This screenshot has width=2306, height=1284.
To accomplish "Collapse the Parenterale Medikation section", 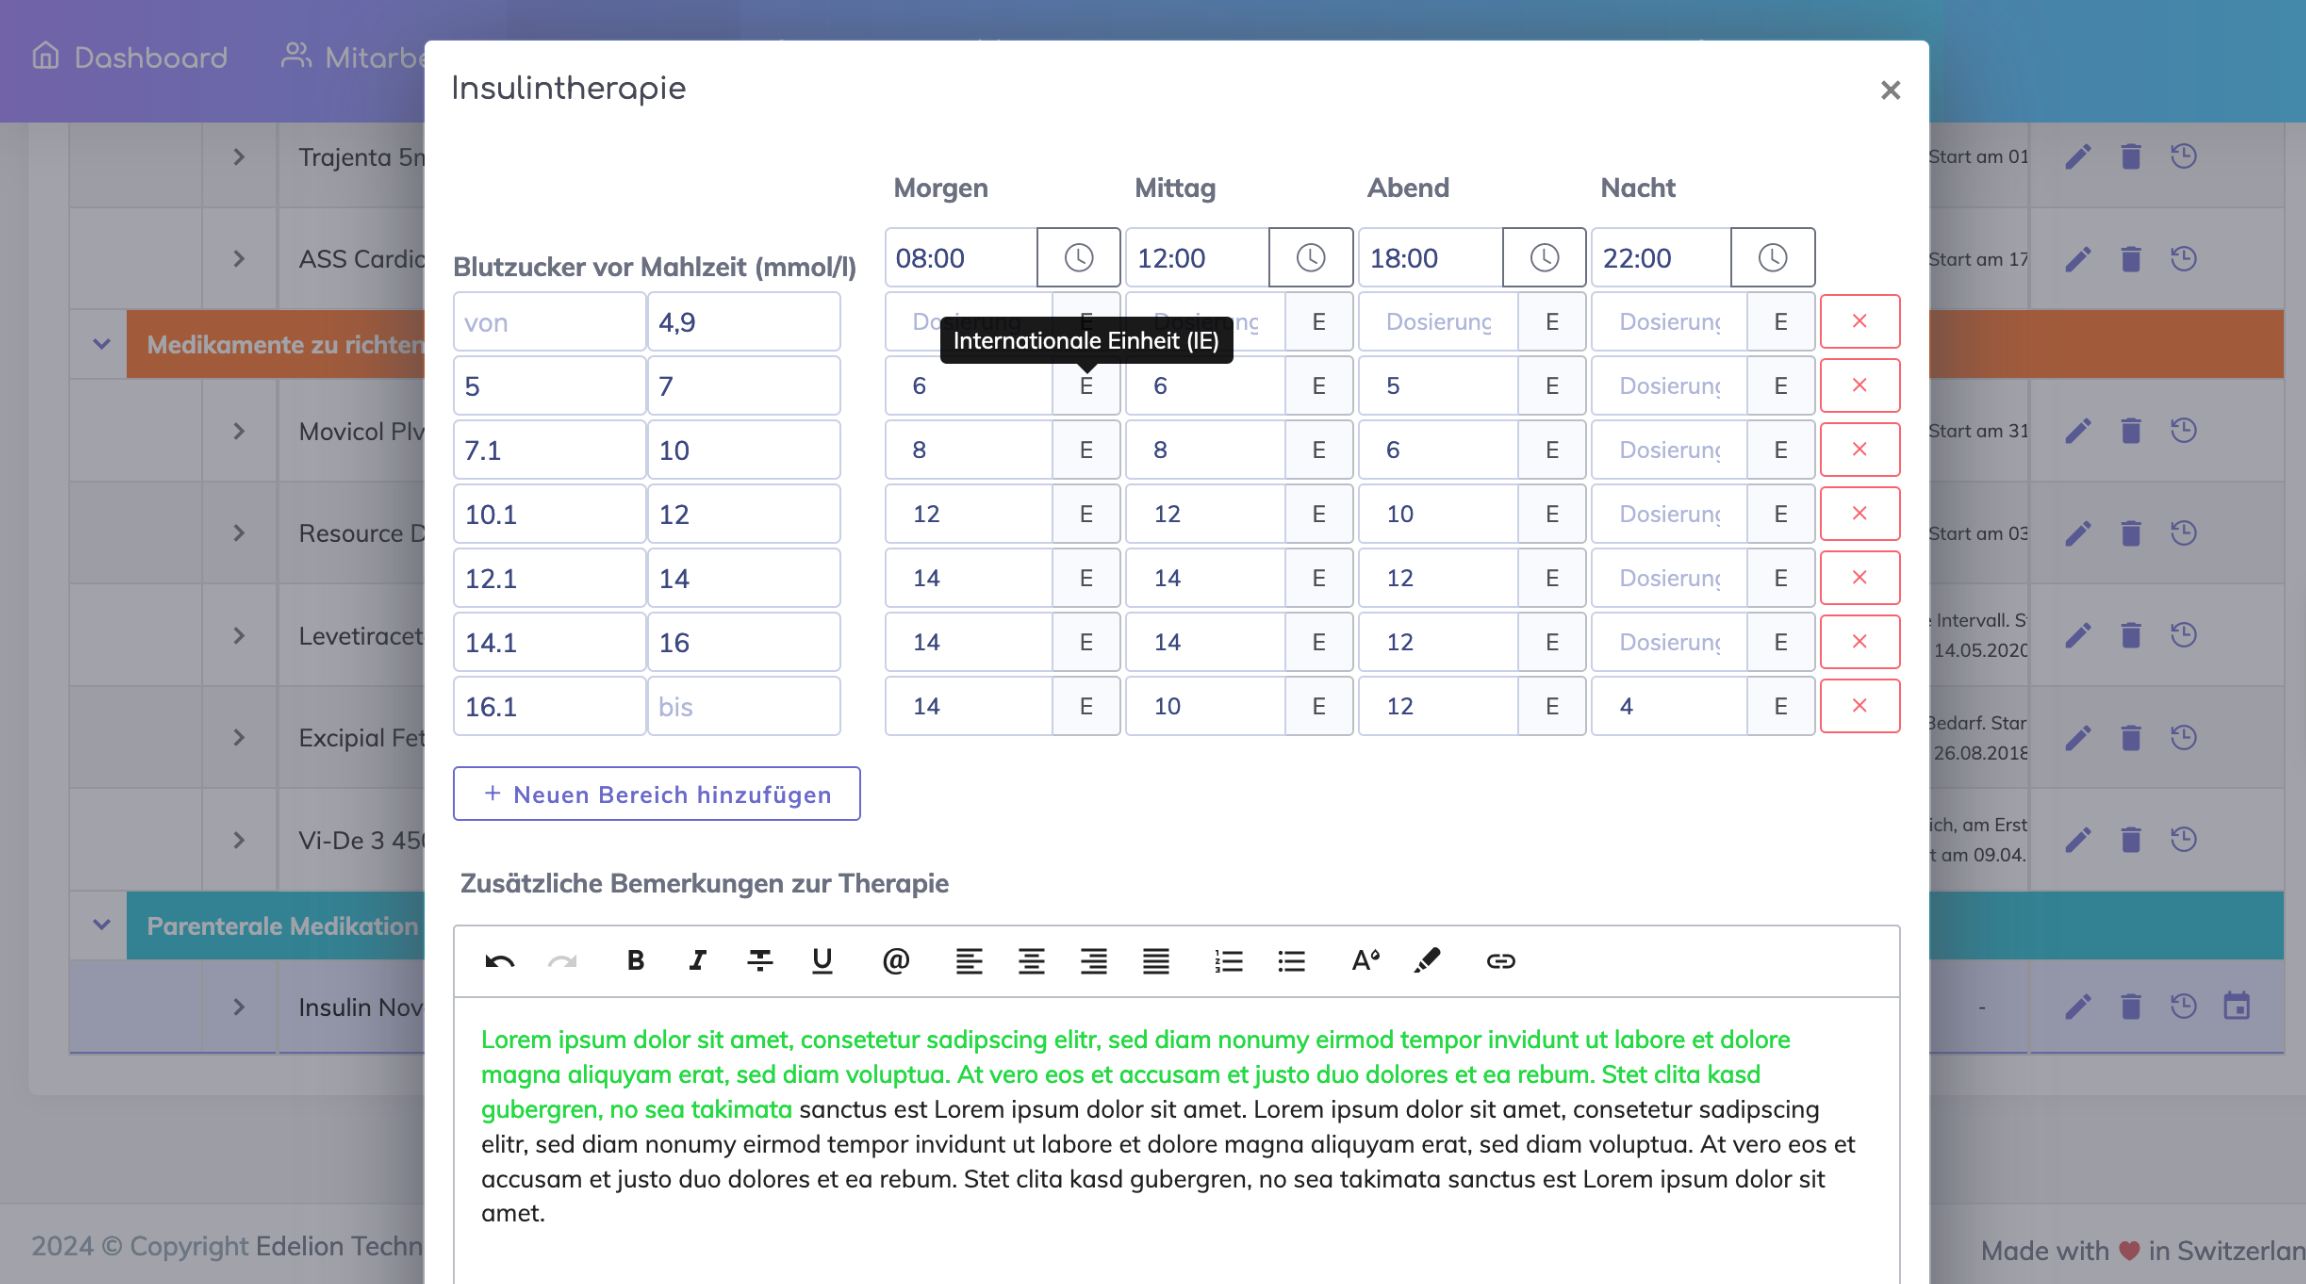I will click(101, 925).
